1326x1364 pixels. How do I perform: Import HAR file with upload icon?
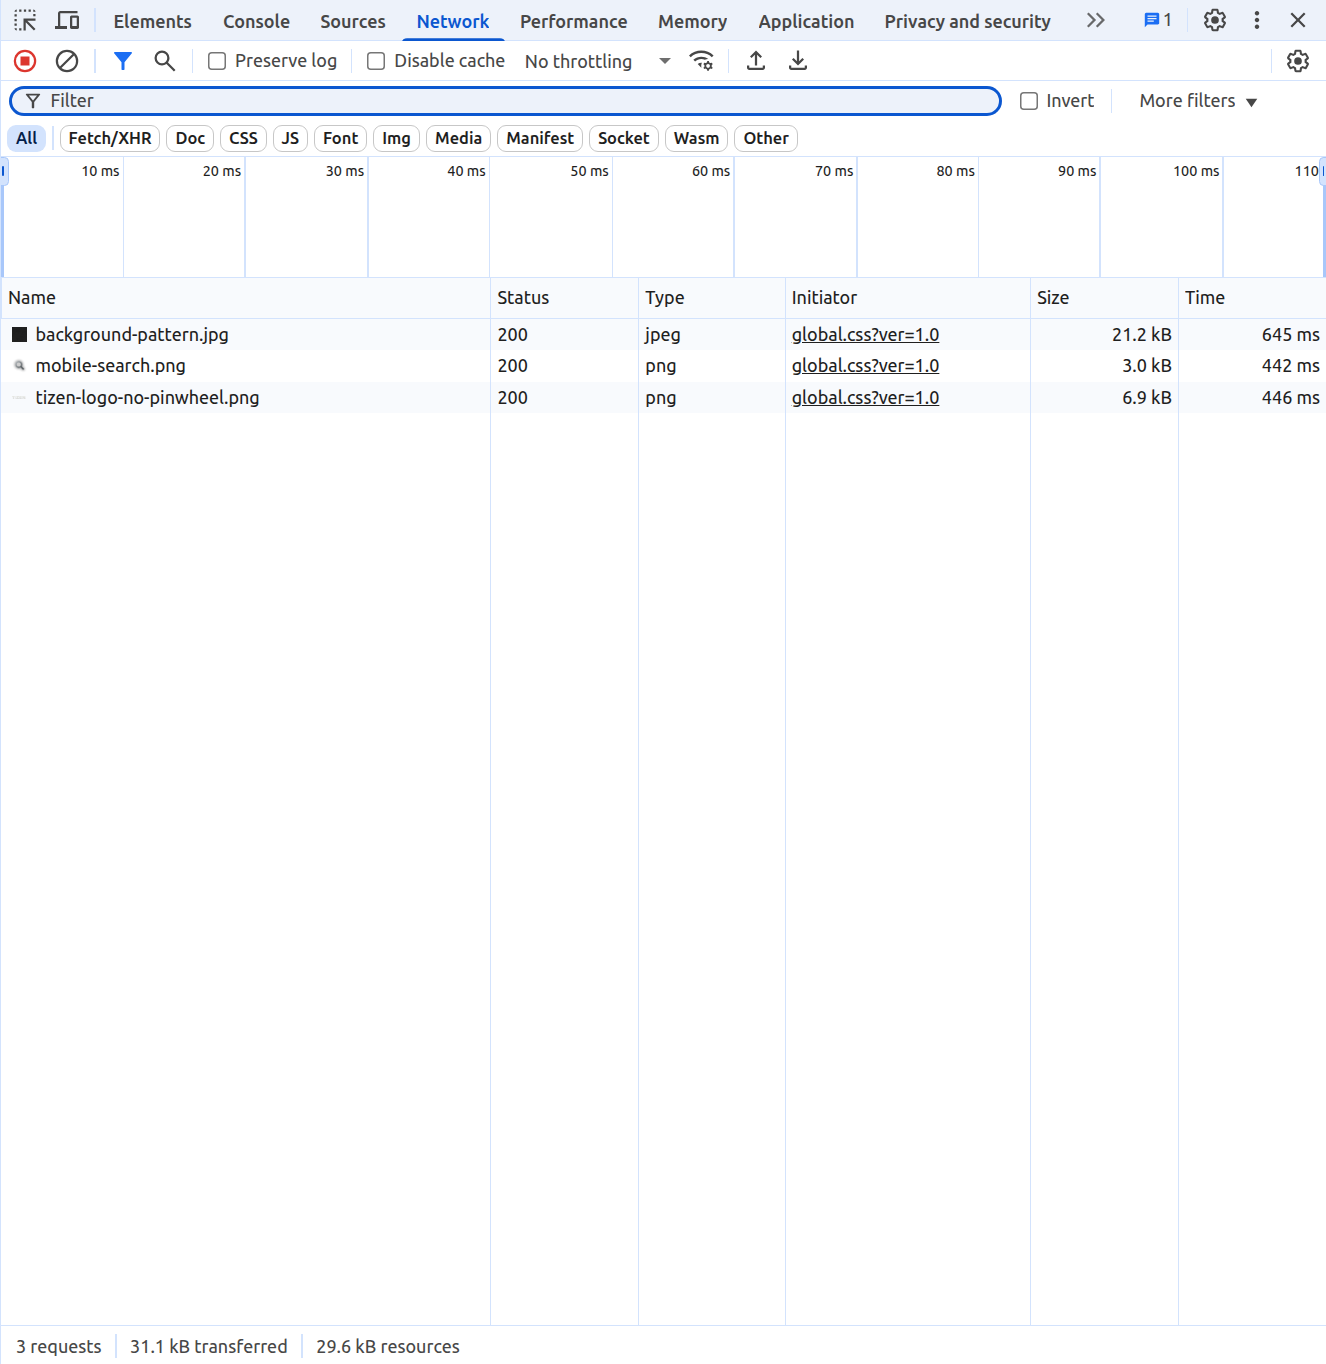pos(756,61)
